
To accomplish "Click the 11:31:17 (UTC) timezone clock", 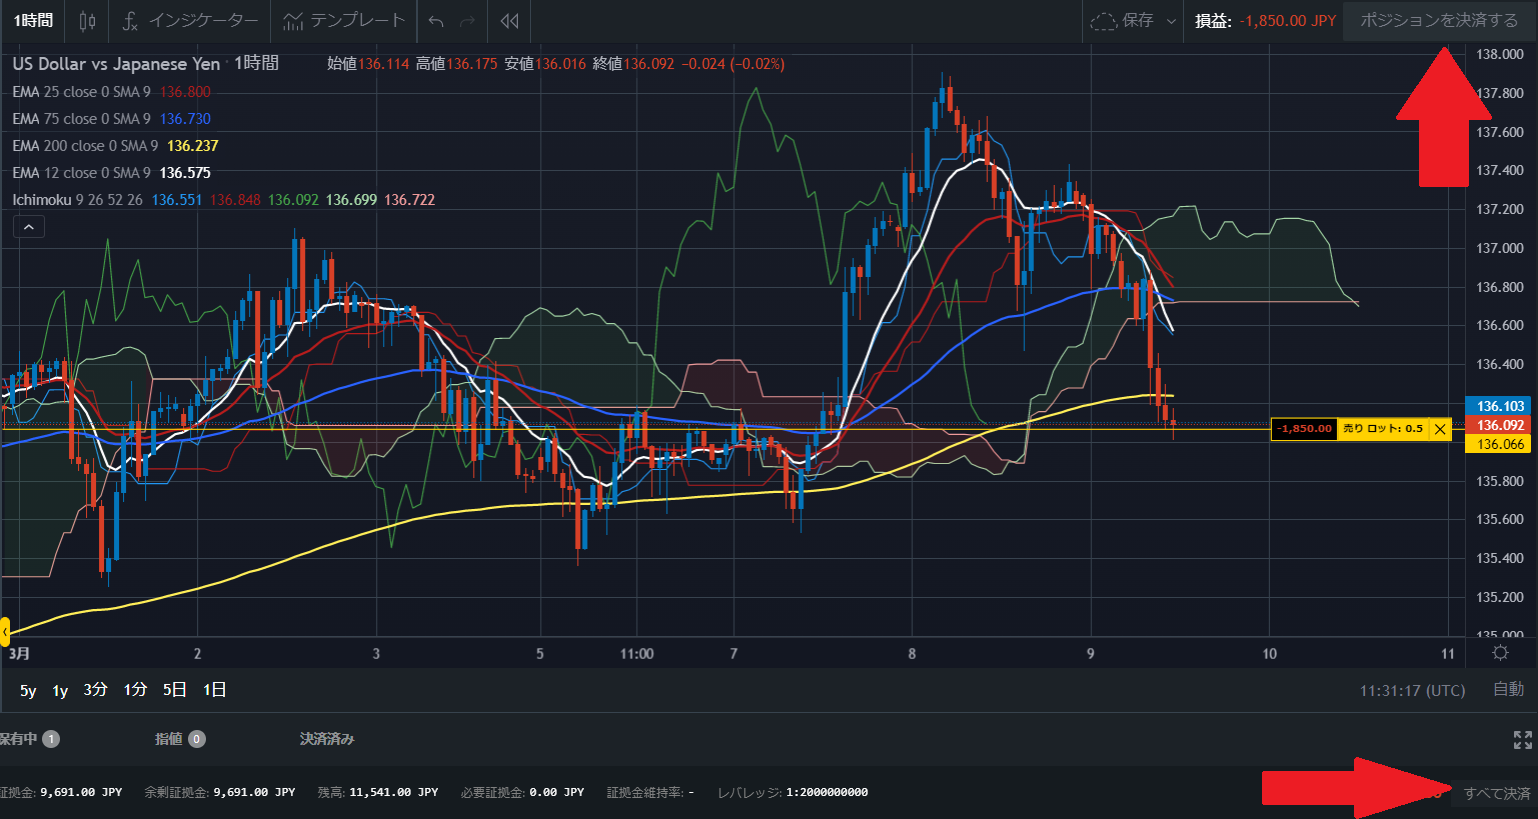I will 1412,691.
